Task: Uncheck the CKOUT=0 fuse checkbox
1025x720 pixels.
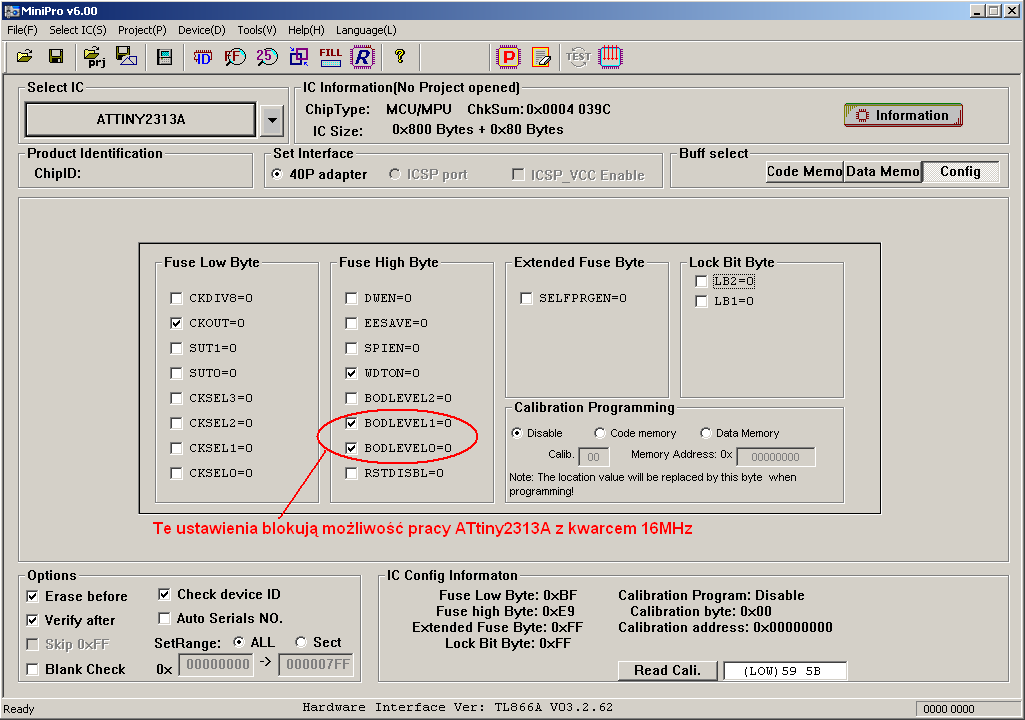Action: click(176, 323)
